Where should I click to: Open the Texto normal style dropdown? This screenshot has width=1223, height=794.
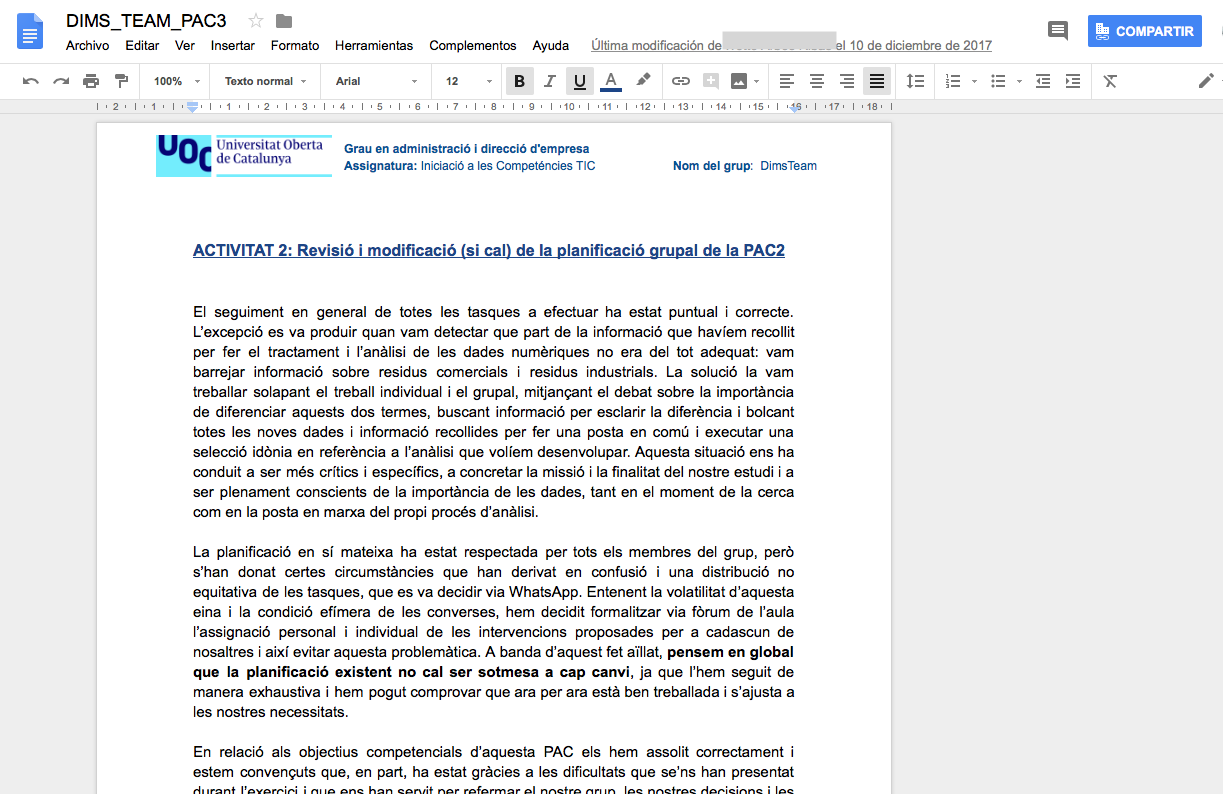[265, 81]
